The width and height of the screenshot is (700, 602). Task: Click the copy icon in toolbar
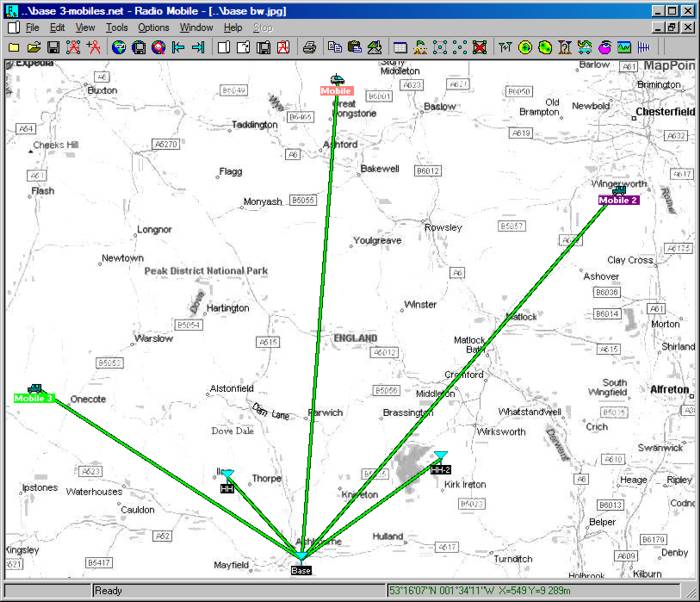pyautogui.click(x=335, y=47)
